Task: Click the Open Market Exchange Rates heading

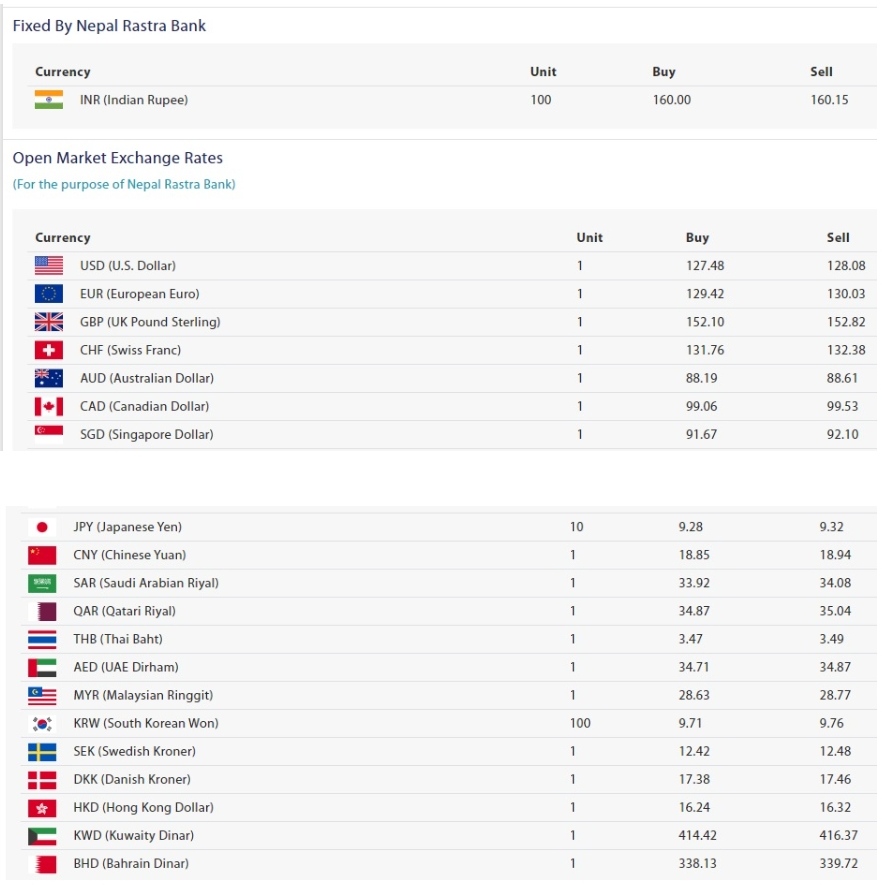Action: tap(117, 158)
